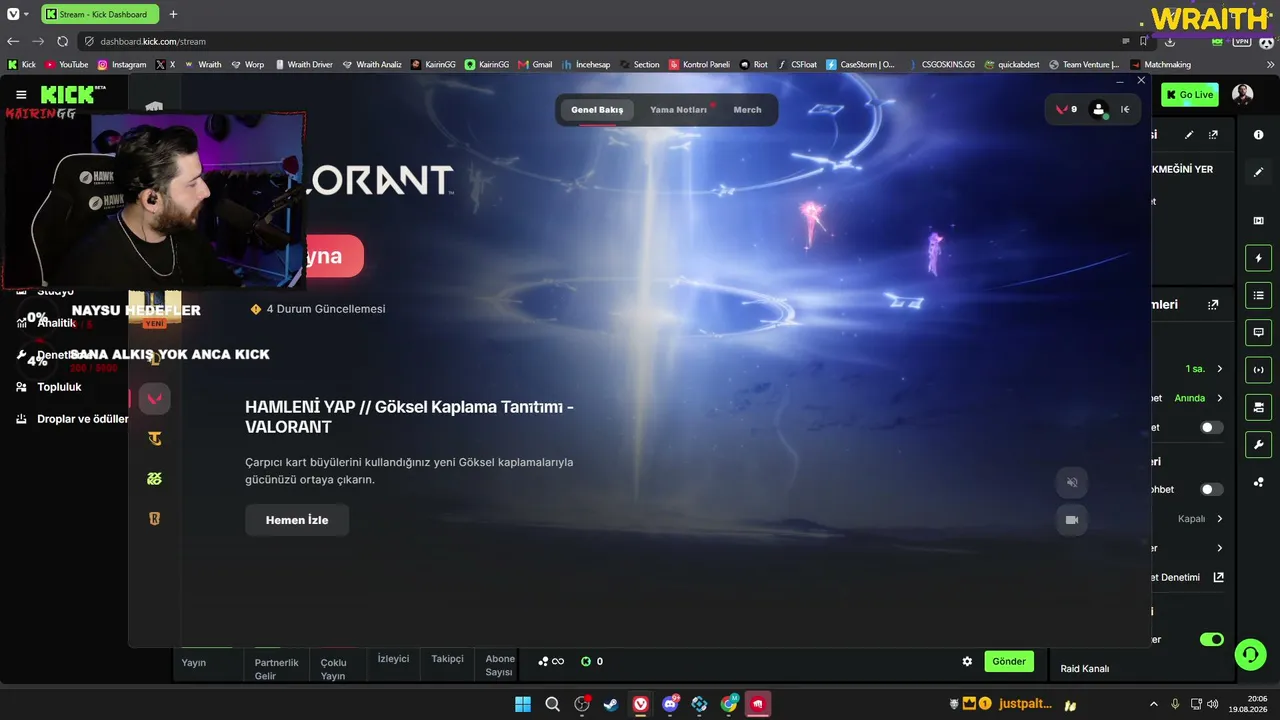Viewport: 1280px width, 720px height.
Task: Open the 4 Durum Güncellemesi status link
Action: tap(318, 309)
